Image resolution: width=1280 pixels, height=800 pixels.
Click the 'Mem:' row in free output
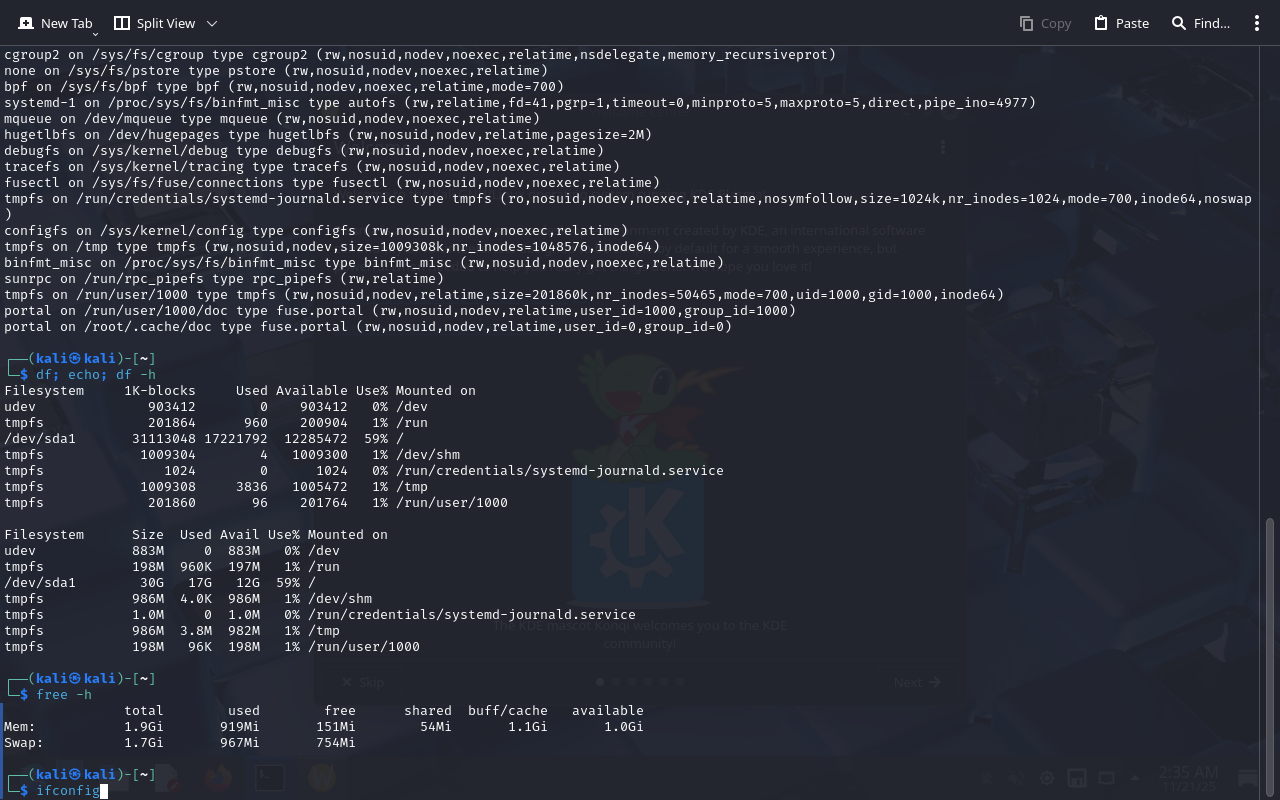coord(20,727)
